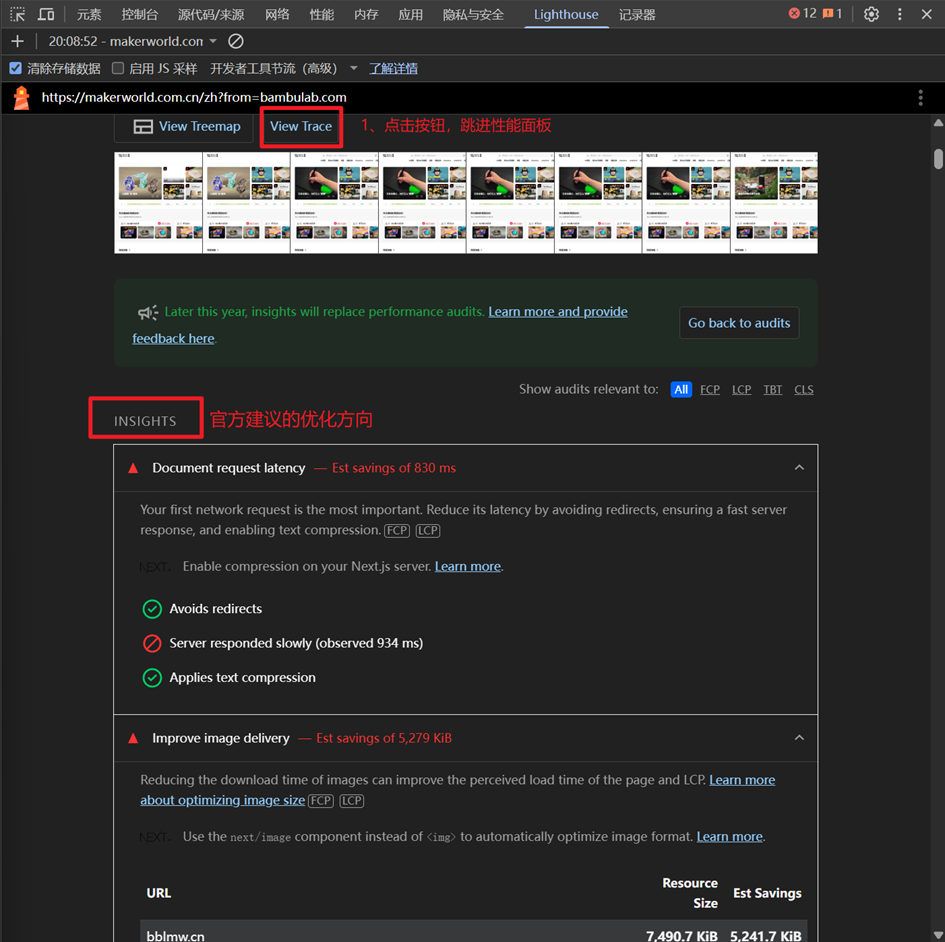This screenshot has width=945, height=942.
Task: Filter audits by FCP
Action: (710, 389)
